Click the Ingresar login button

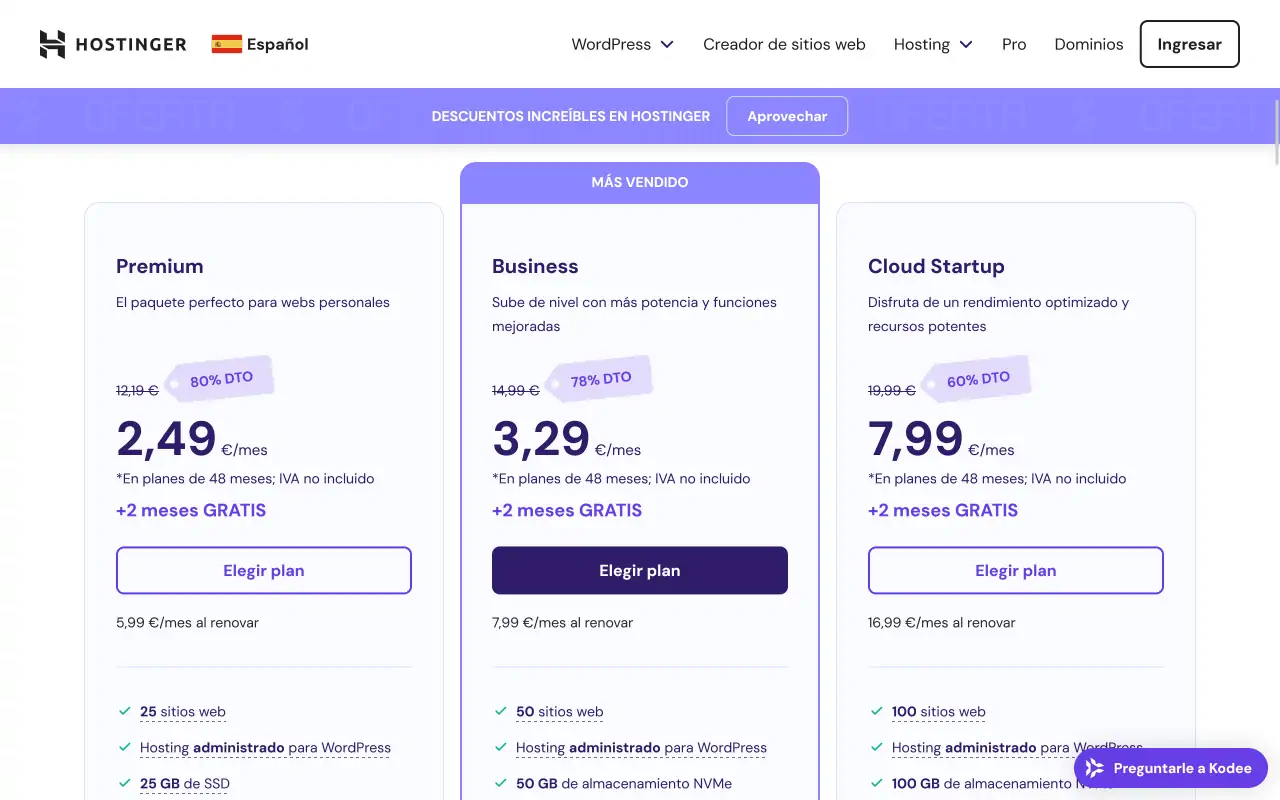(x=1190, y=44)
